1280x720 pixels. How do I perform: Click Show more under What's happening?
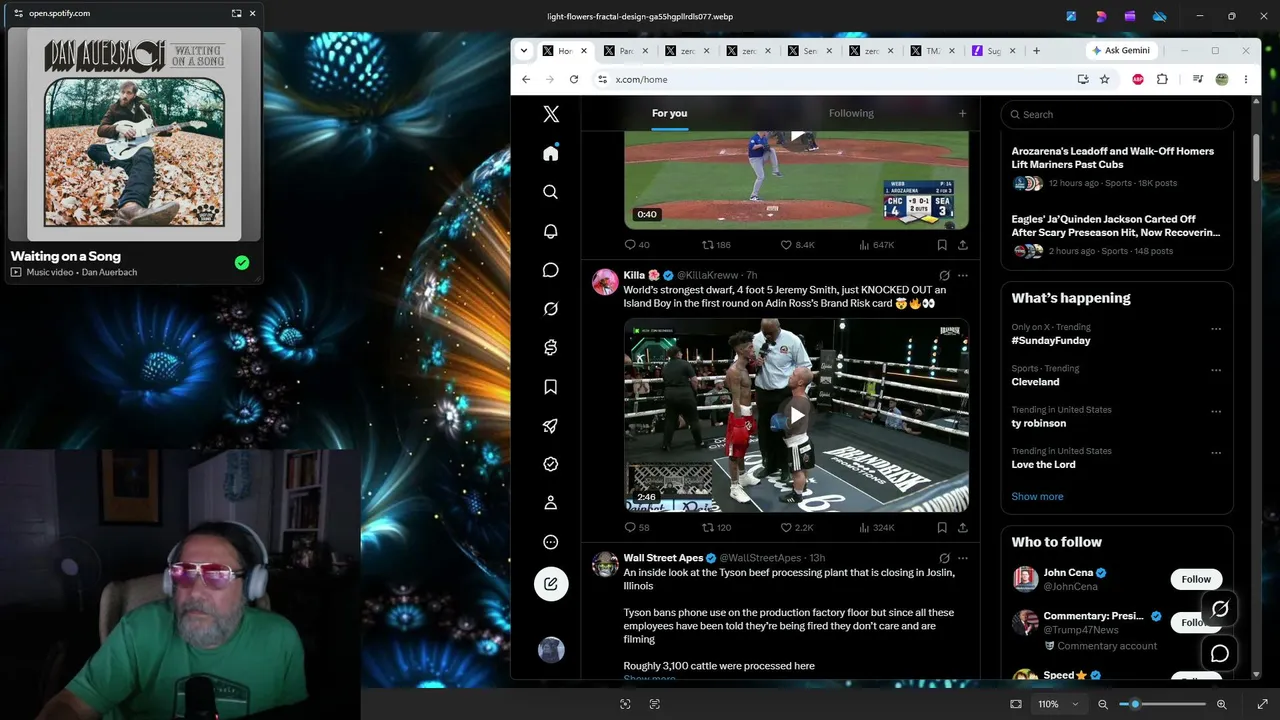pyautogui.click(x=1037, y=496)
